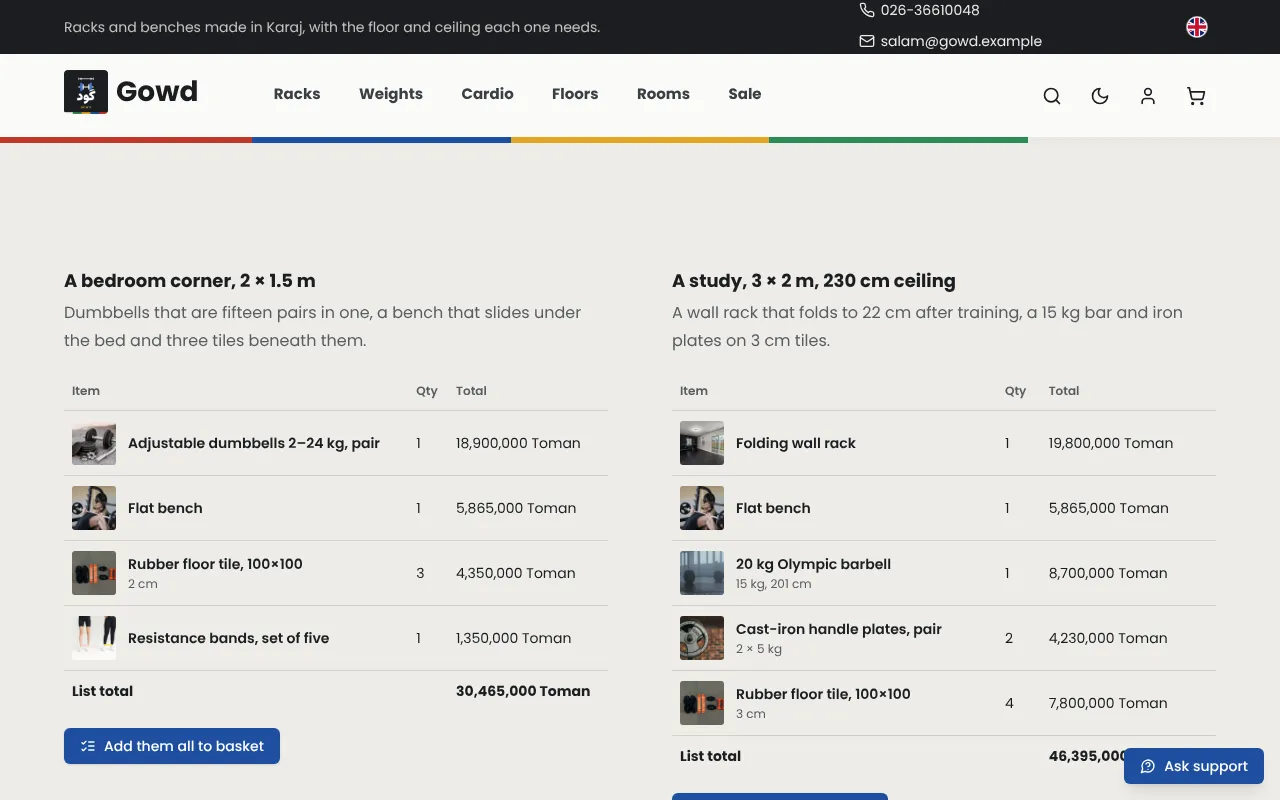
Task: Click Adjustable dumbbells 2–24 kg, pair
Action: click(254, 443)
